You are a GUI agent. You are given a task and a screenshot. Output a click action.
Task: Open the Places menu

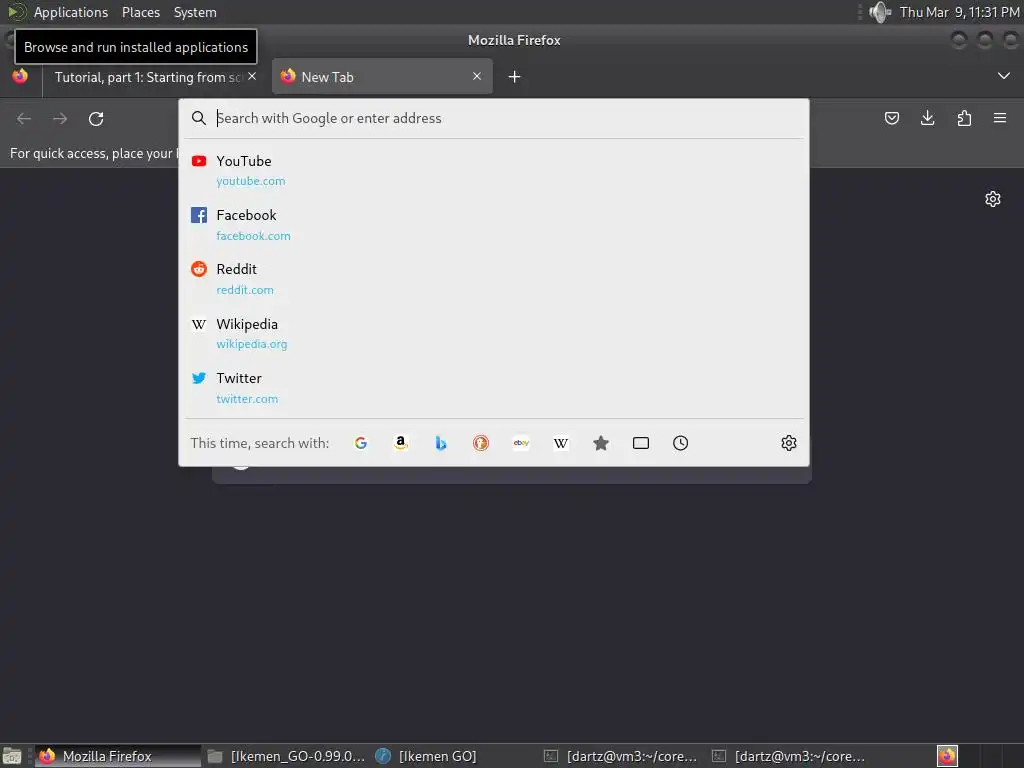coord(141,12)
